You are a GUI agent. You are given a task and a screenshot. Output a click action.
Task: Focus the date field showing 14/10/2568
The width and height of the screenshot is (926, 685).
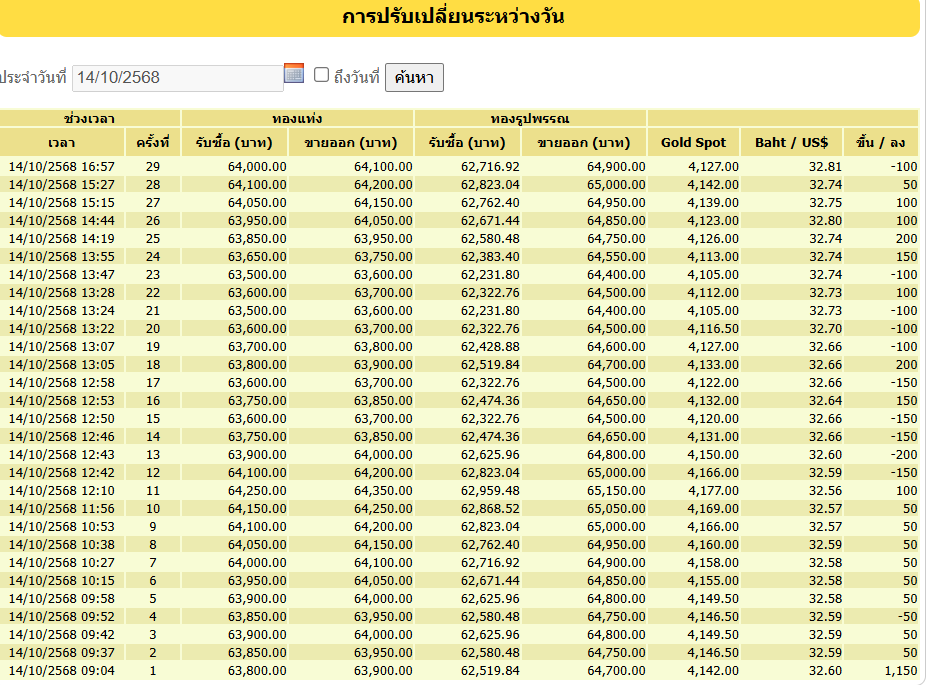point(178,78)
